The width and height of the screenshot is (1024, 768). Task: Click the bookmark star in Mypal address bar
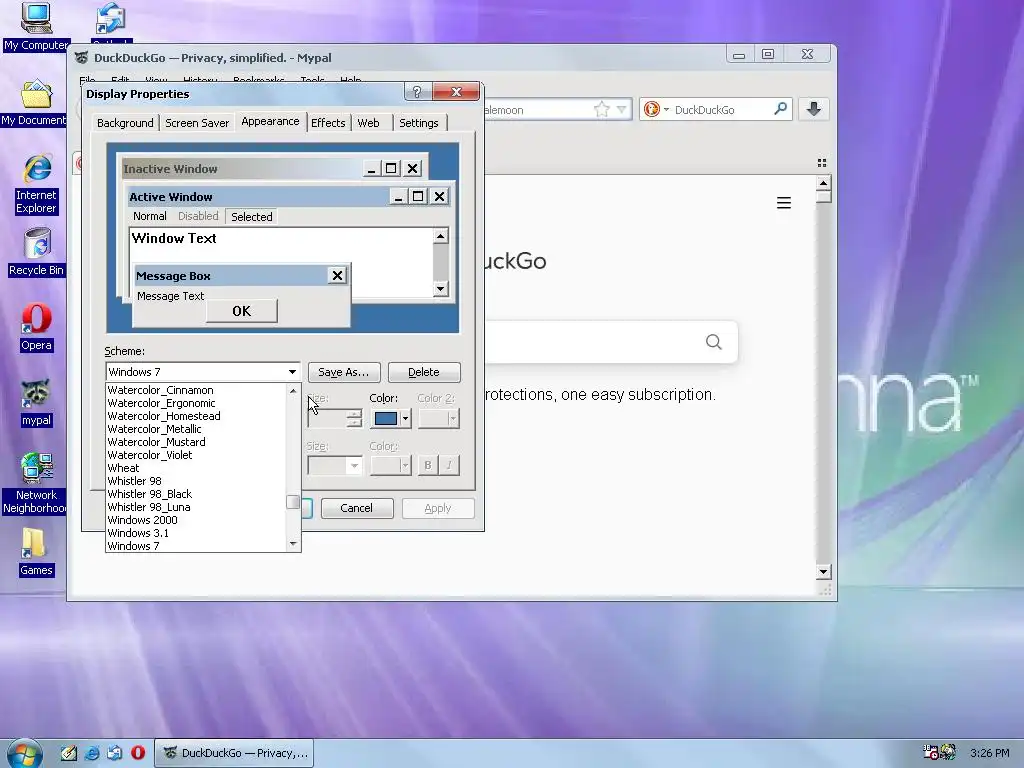coord(601,109)
